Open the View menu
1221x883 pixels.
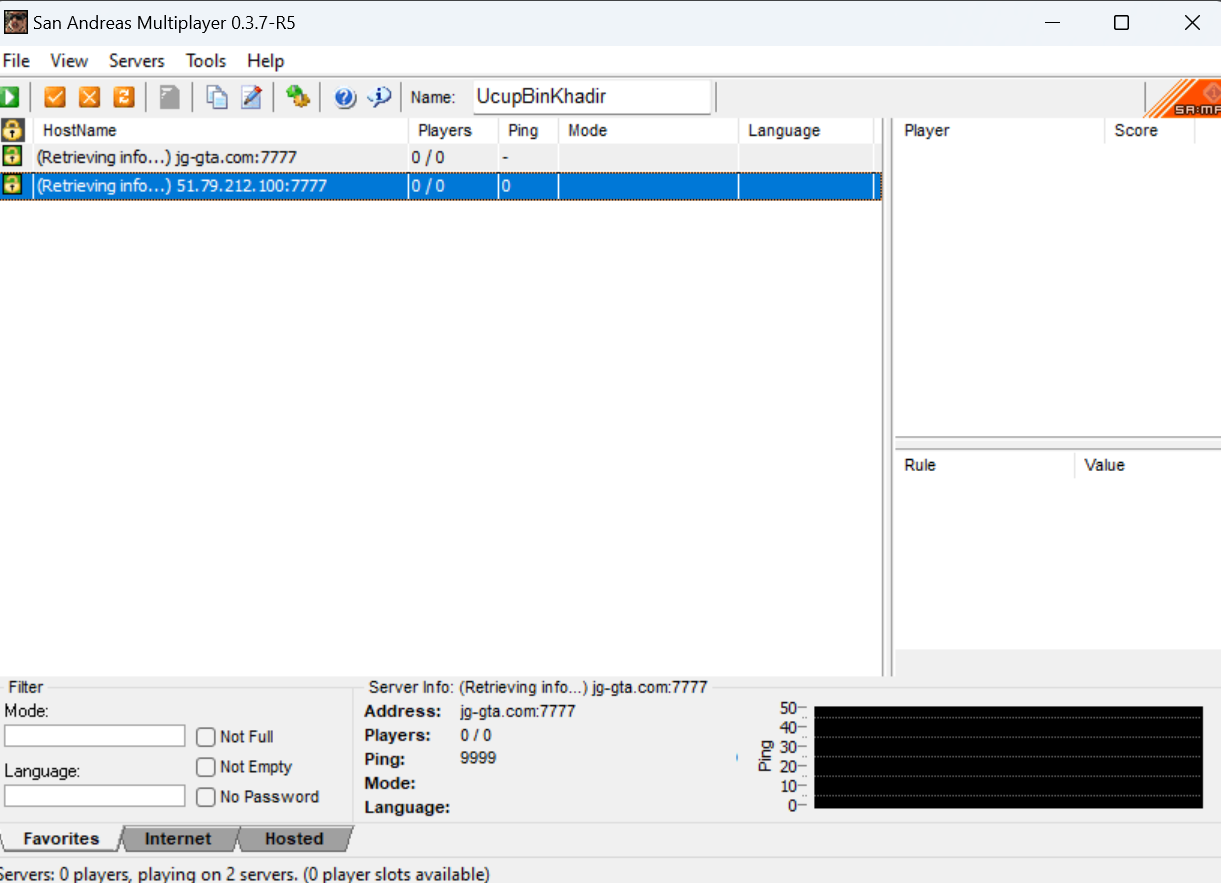(69, 61)
